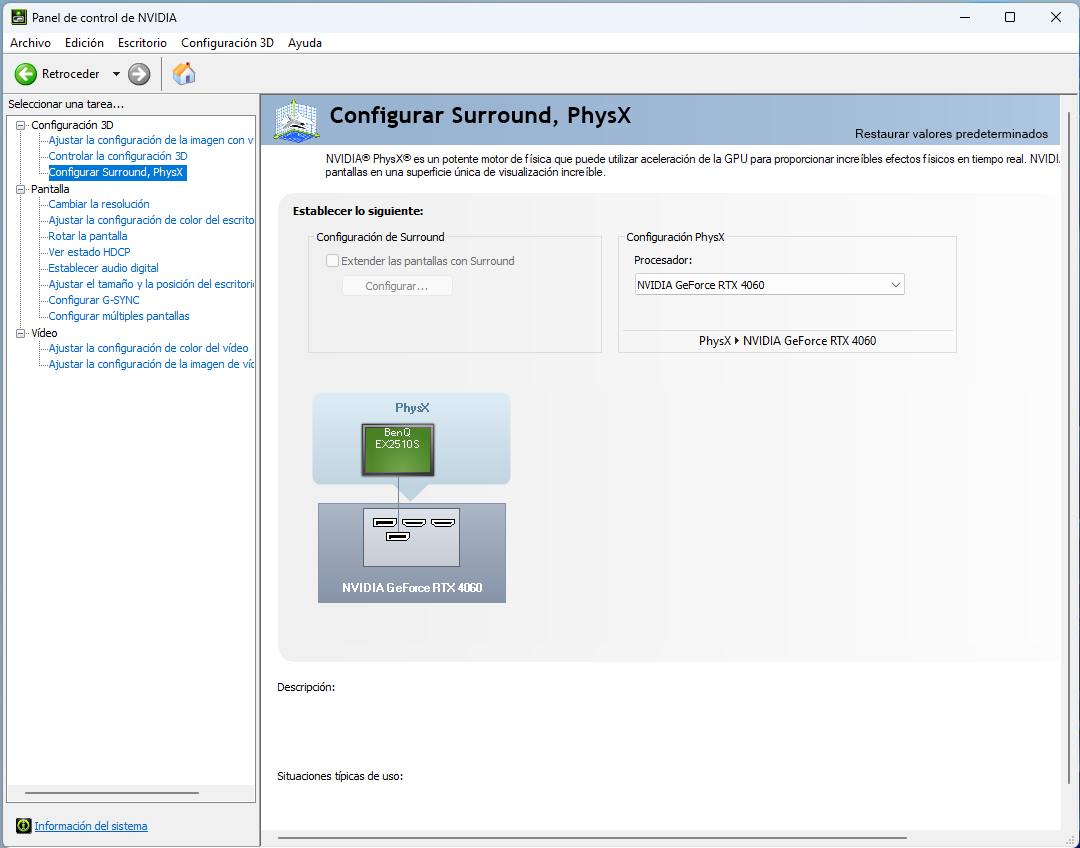Screen dimensions: 1080x848
Task: Open Controlar la configuración 3D
Action: [118, 156]
